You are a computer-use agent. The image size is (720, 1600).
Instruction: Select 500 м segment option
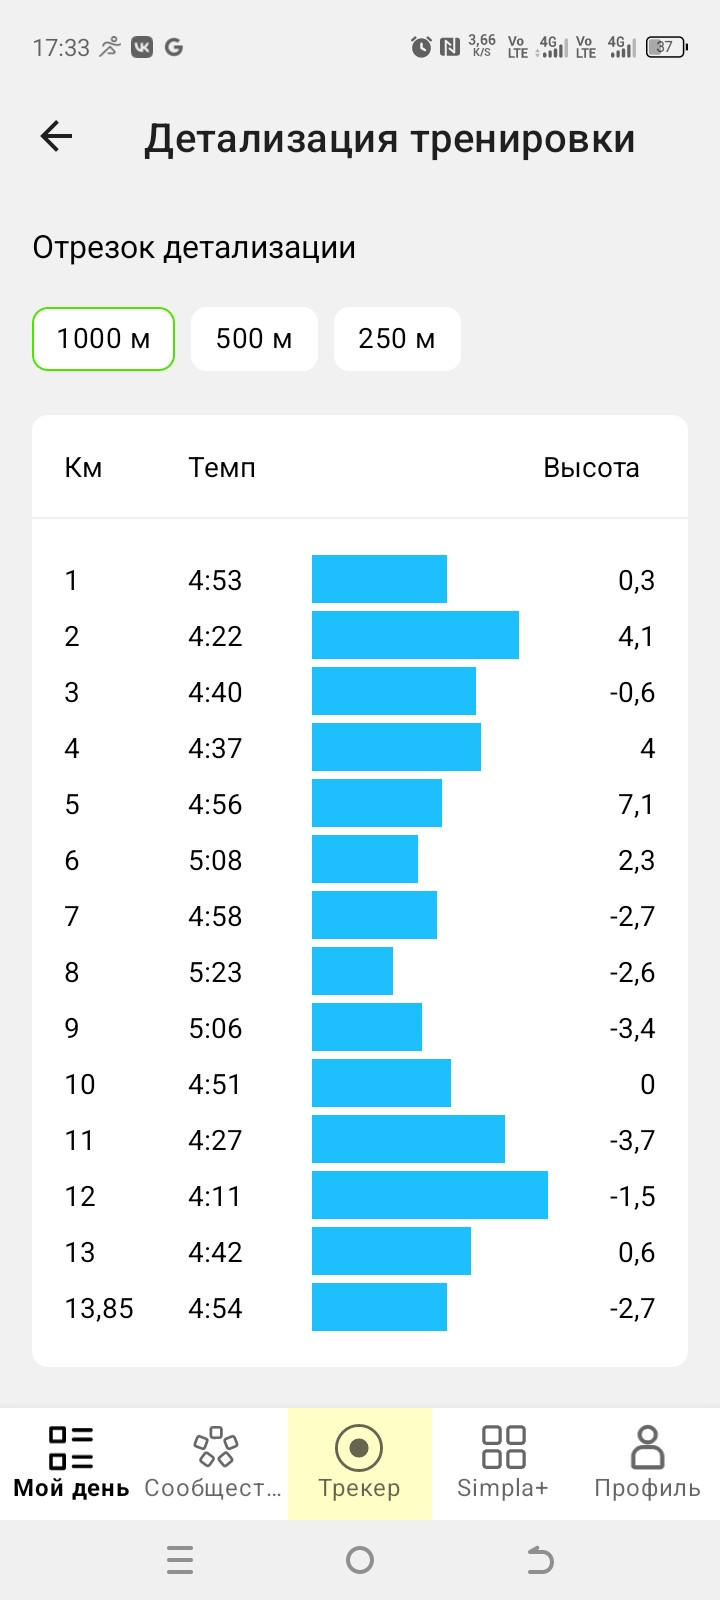(254, 339)
